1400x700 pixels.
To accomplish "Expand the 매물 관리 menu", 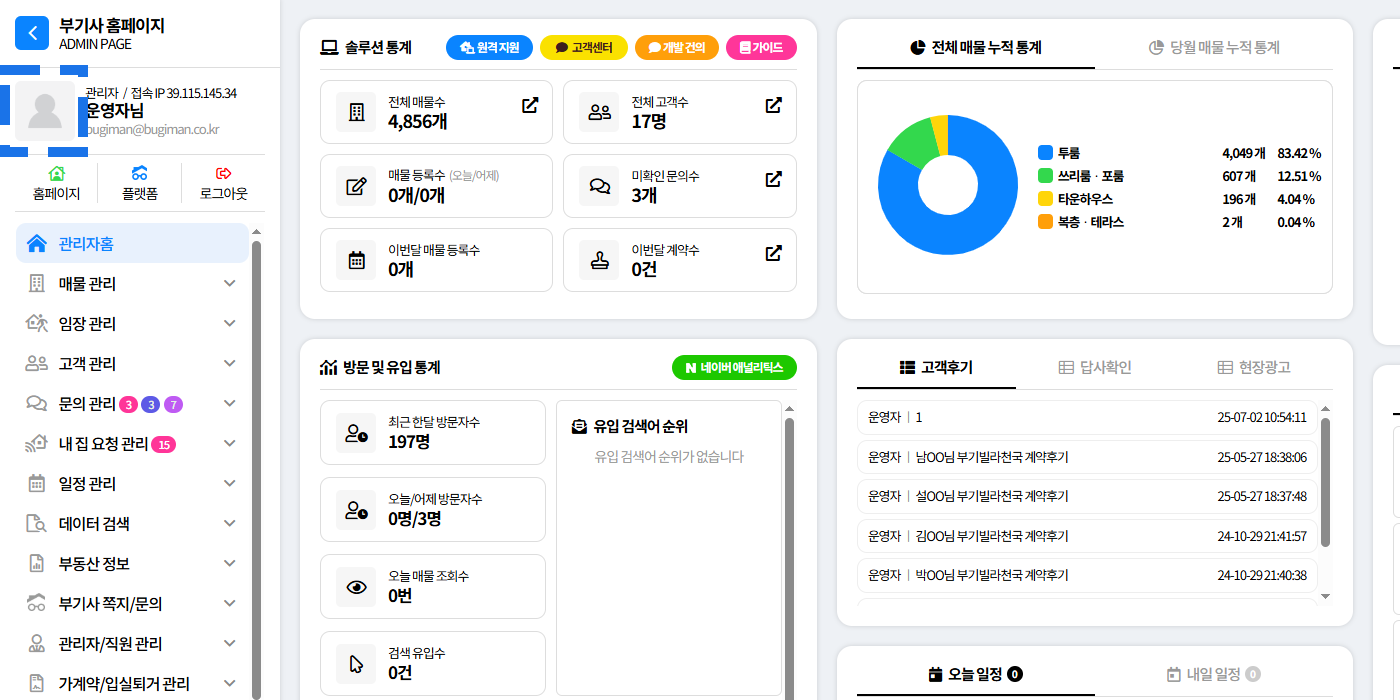I will [230, 284].
